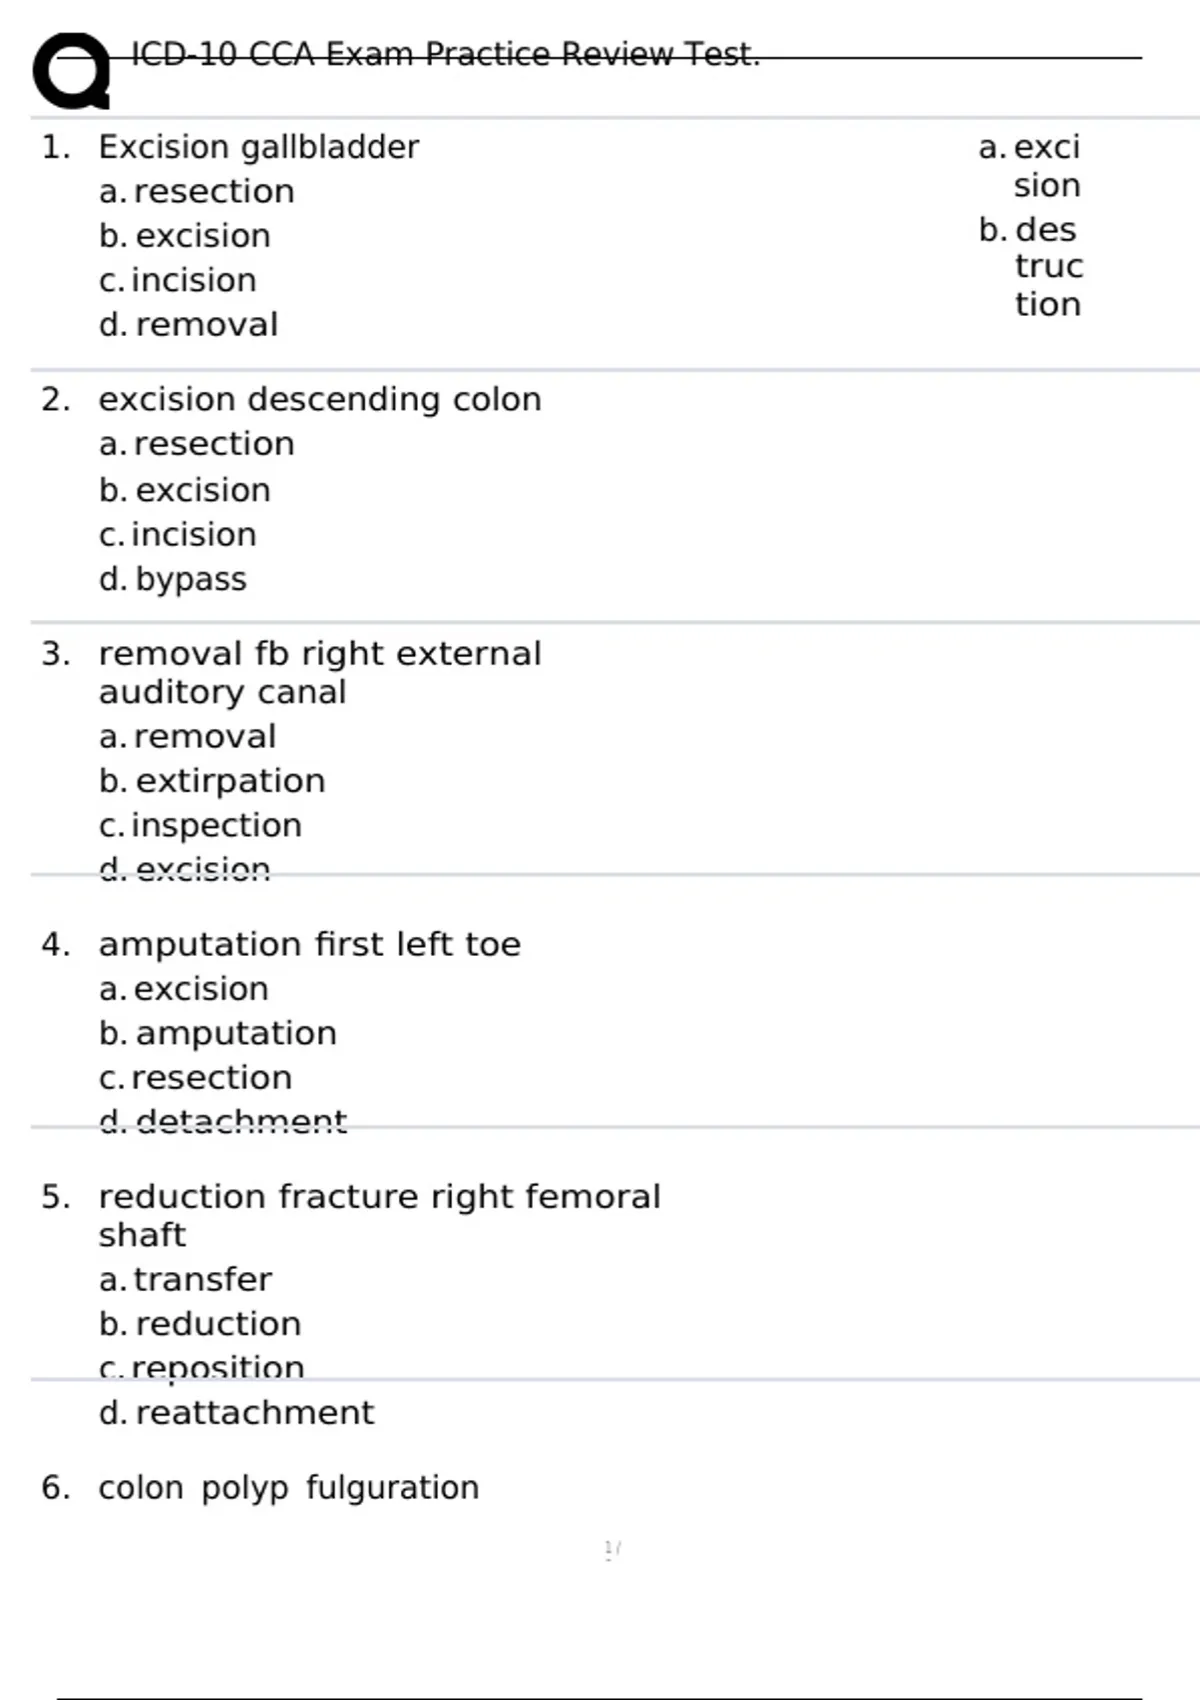This screenshot has width=1200, height=1700.
Task: Click question 6 'colon polyp fulguration'
Action: (288, 1488)
